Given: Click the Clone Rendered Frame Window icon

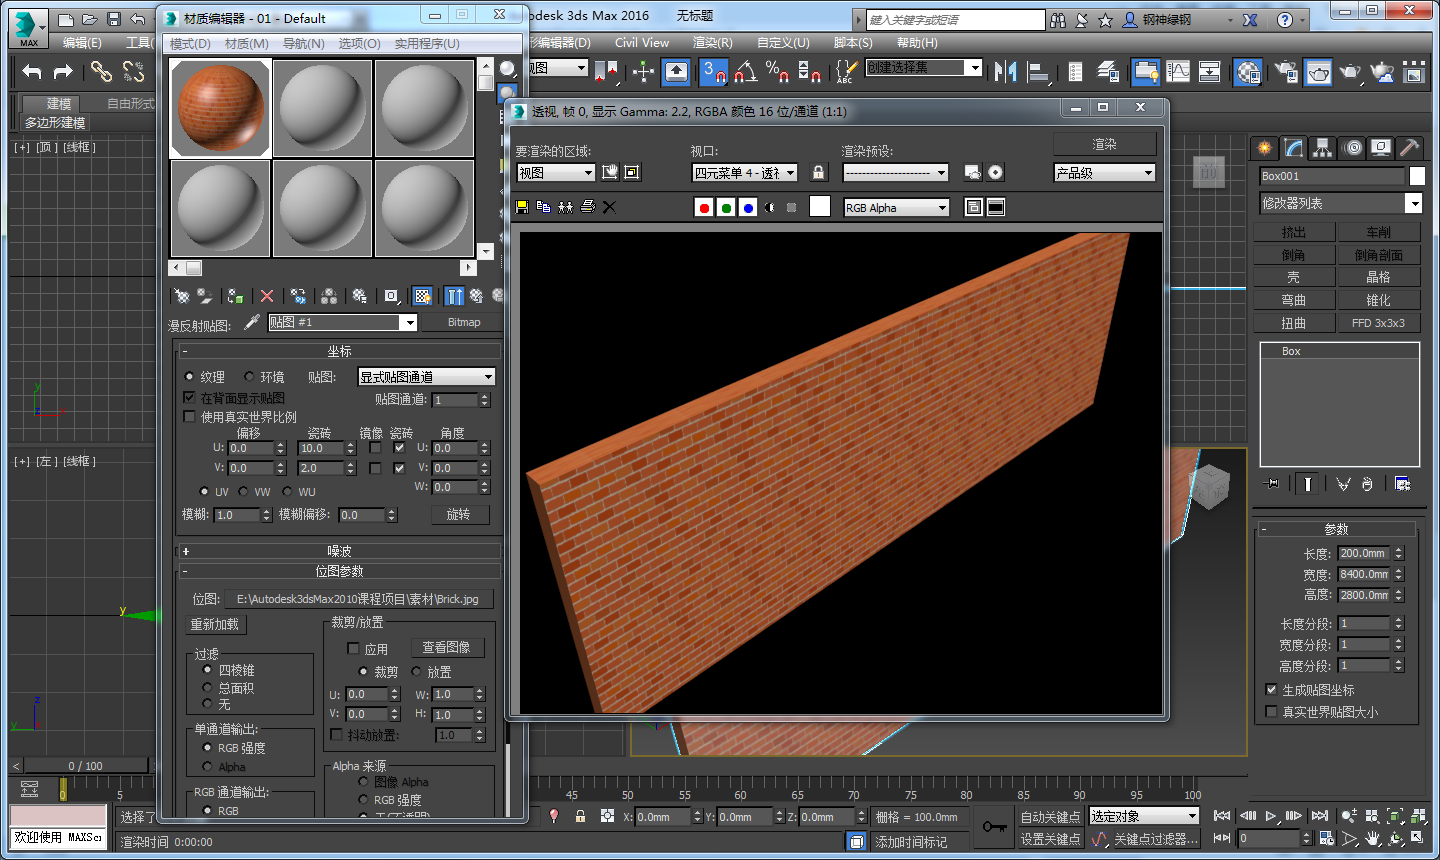Looking at the screenshot, I should (x=565, y=207).
